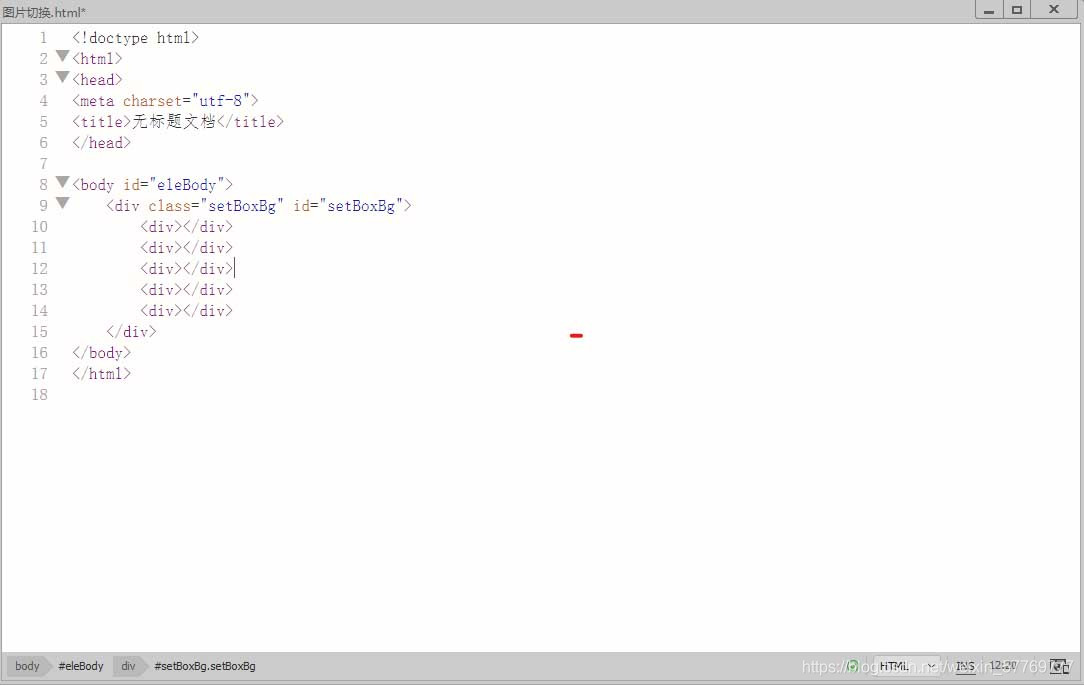Click the closing head tag on line 6
Screen dimensions: 1084x686
coord(101,142)
